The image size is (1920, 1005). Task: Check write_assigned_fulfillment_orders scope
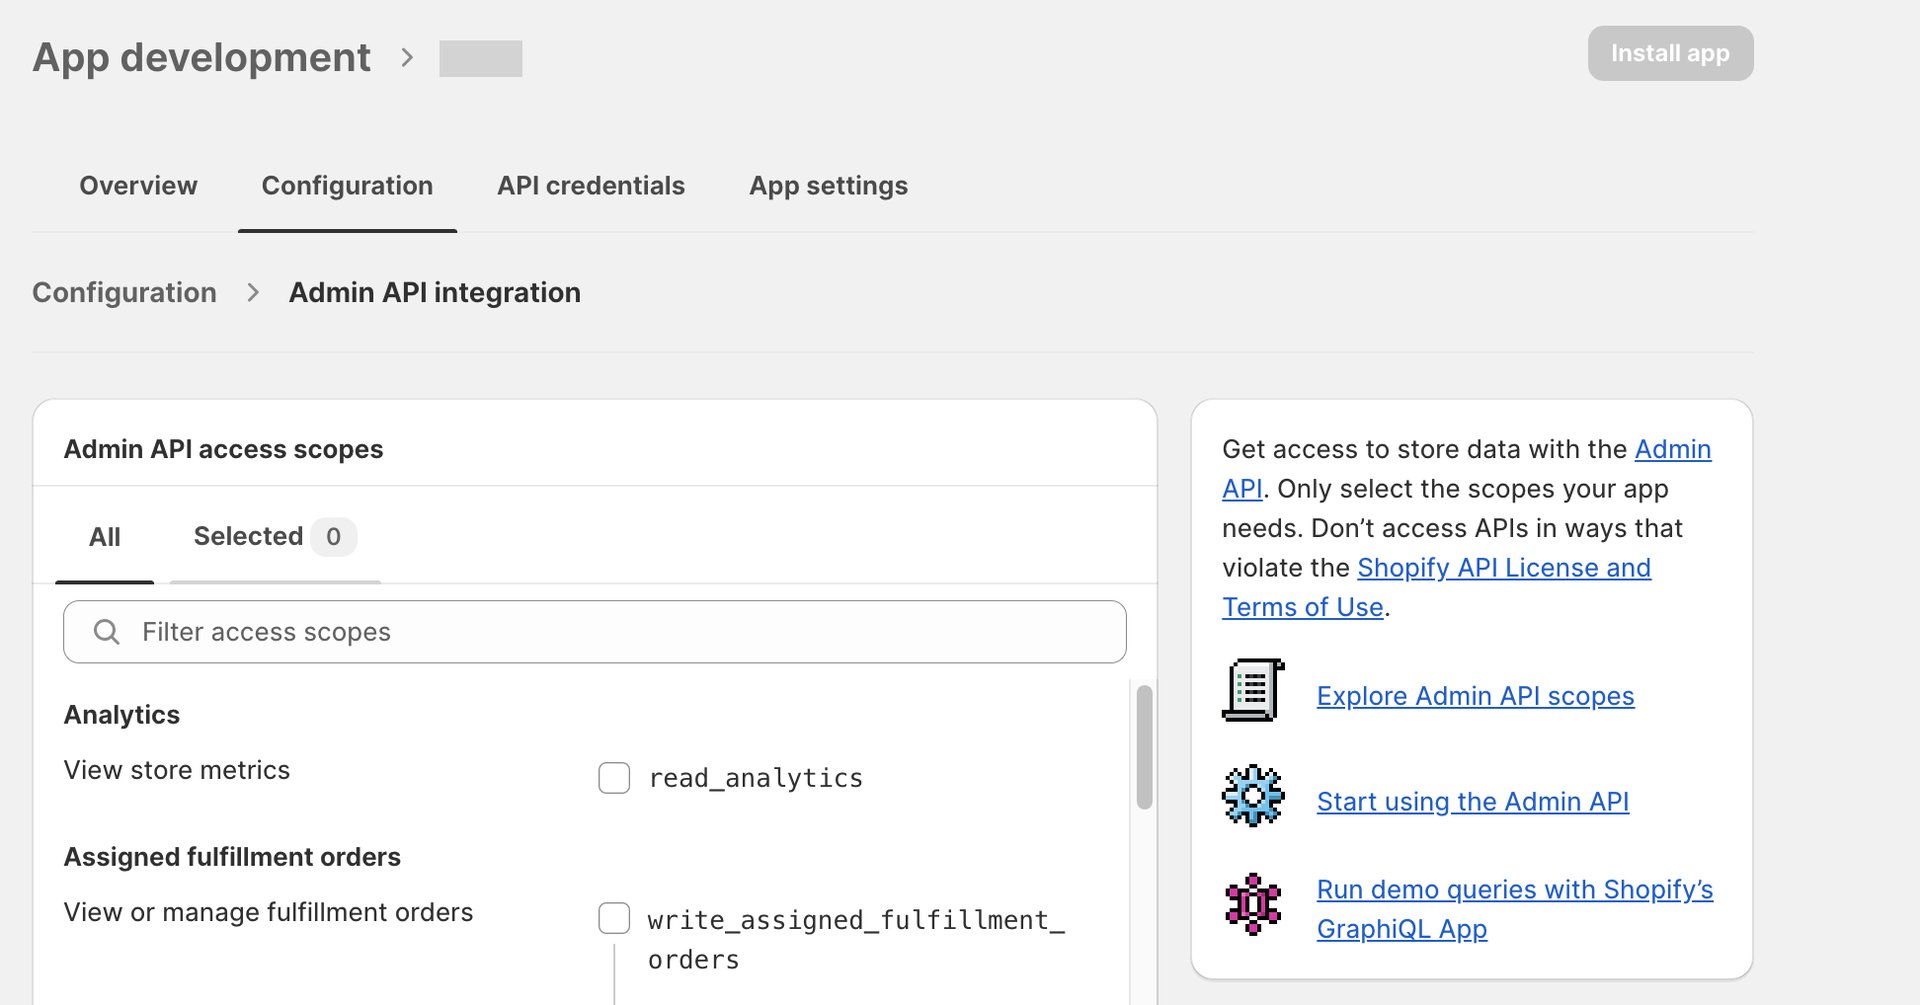pos(614,918)
